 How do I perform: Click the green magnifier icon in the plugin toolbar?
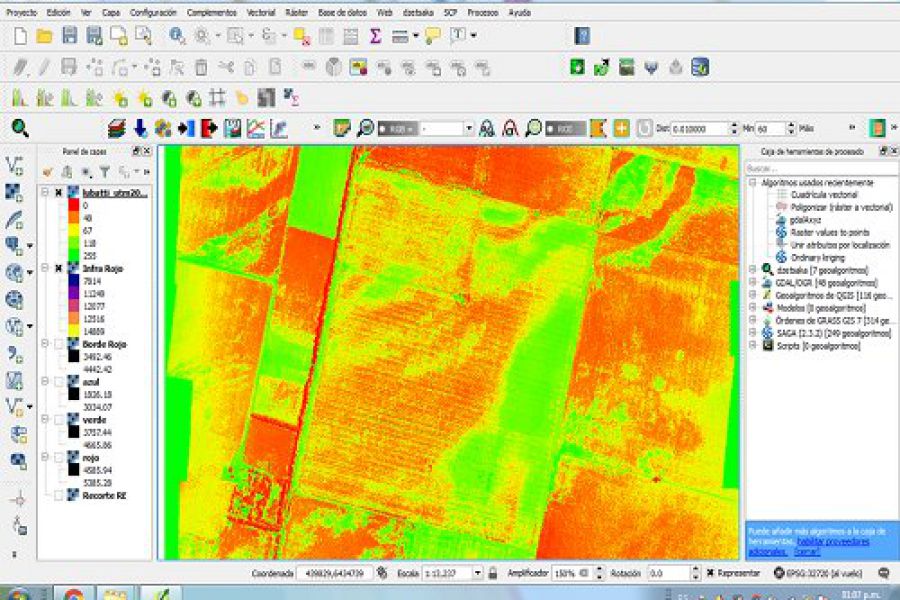coord(20,128)
